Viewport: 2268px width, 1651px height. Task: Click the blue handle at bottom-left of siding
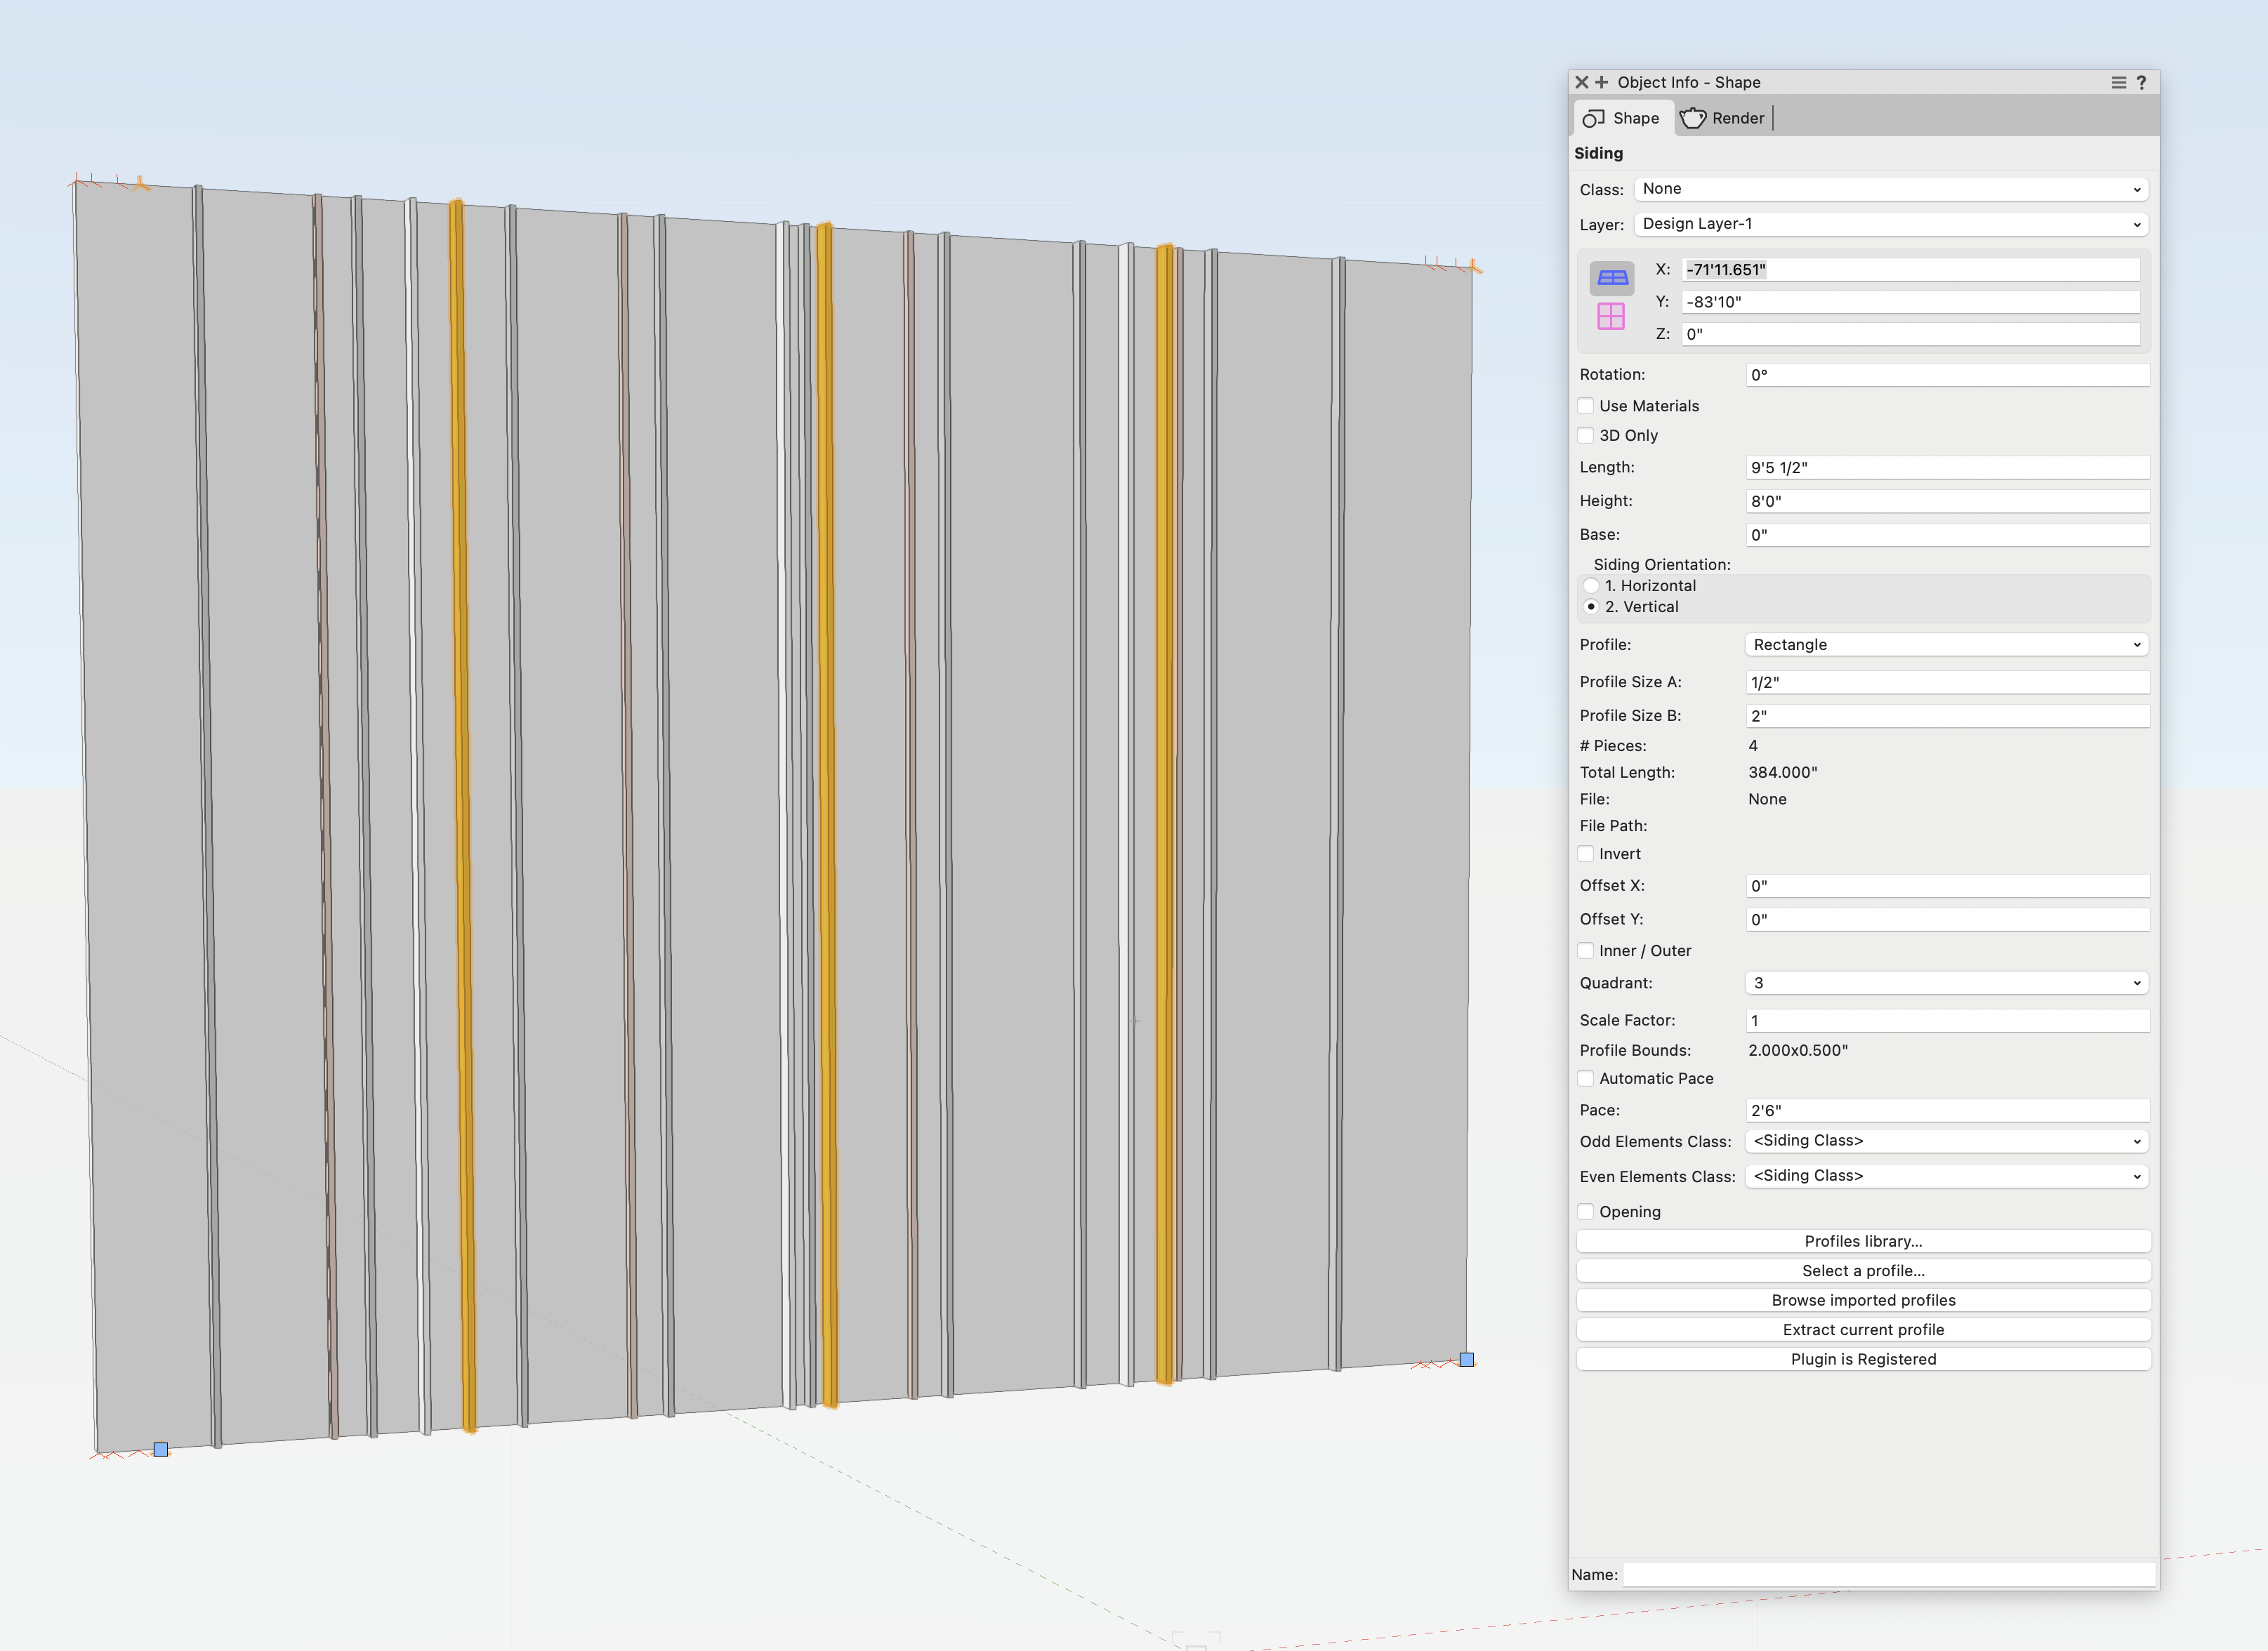coord(160,1449)
